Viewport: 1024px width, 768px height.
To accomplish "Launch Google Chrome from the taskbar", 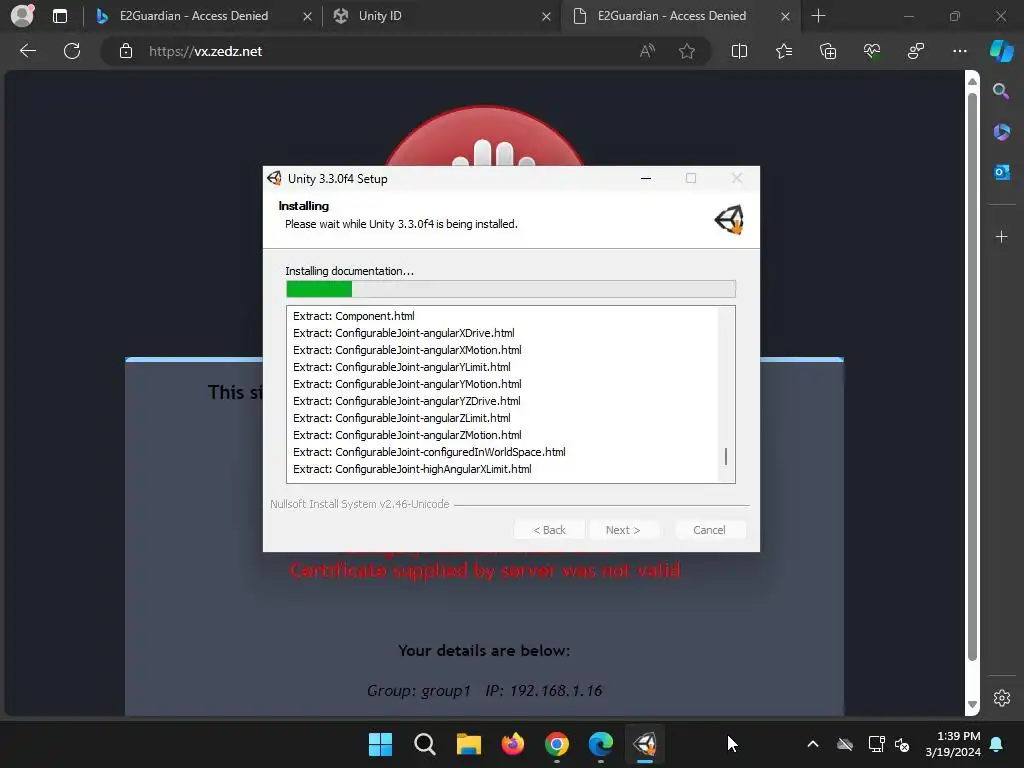I will (556, 744).
